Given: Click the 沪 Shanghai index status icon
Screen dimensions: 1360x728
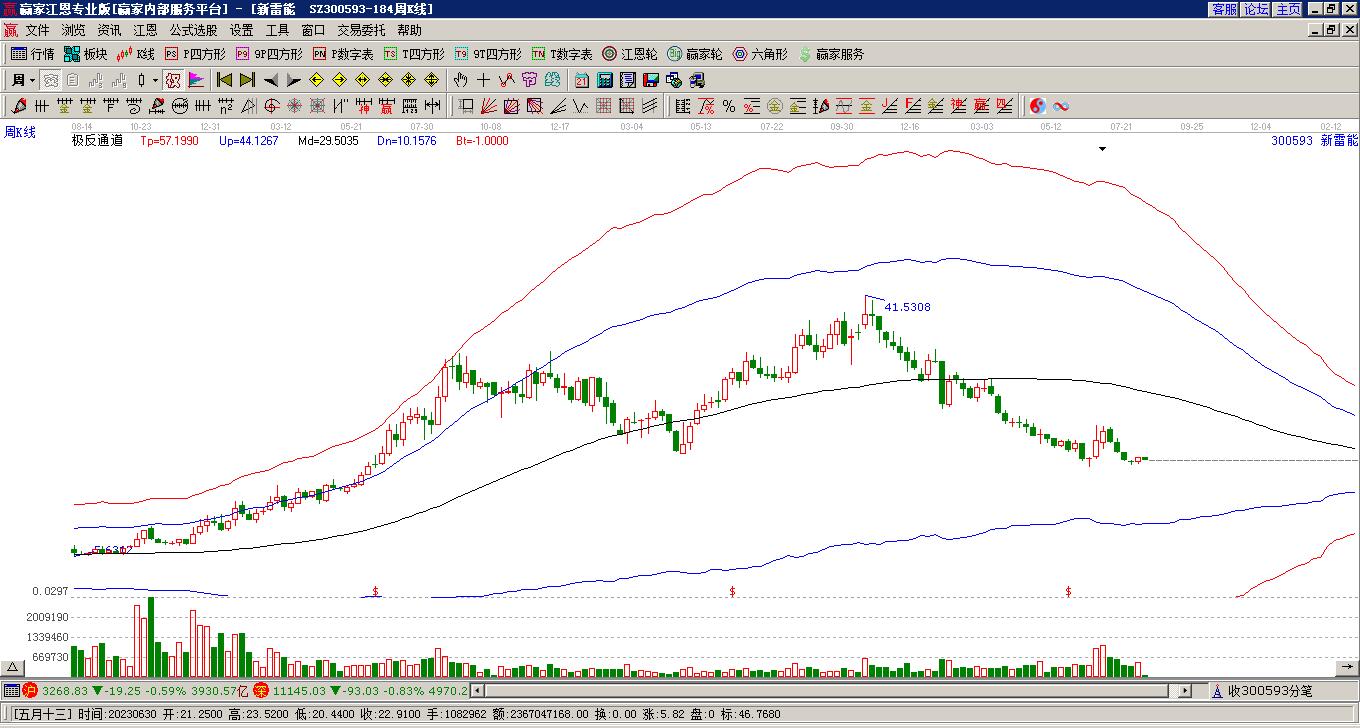Looking at the screenshot, I should pyautogui.click(x=30, y=690).
